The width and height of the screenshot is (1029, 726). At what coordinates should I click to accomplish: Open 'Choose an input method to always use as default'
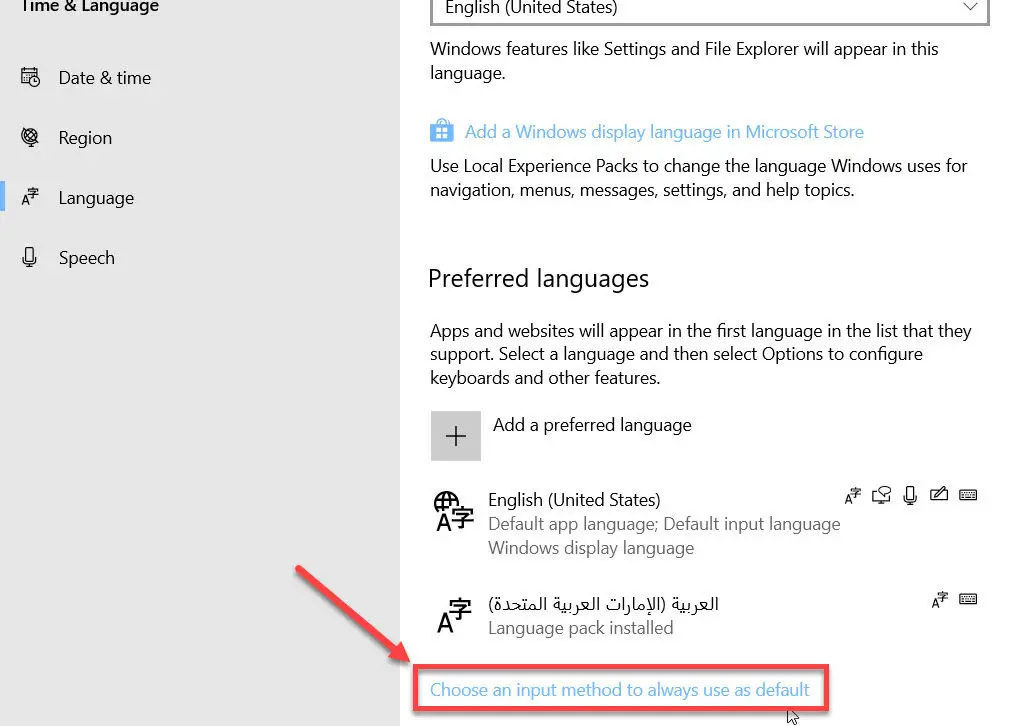[x=619, y=689]
